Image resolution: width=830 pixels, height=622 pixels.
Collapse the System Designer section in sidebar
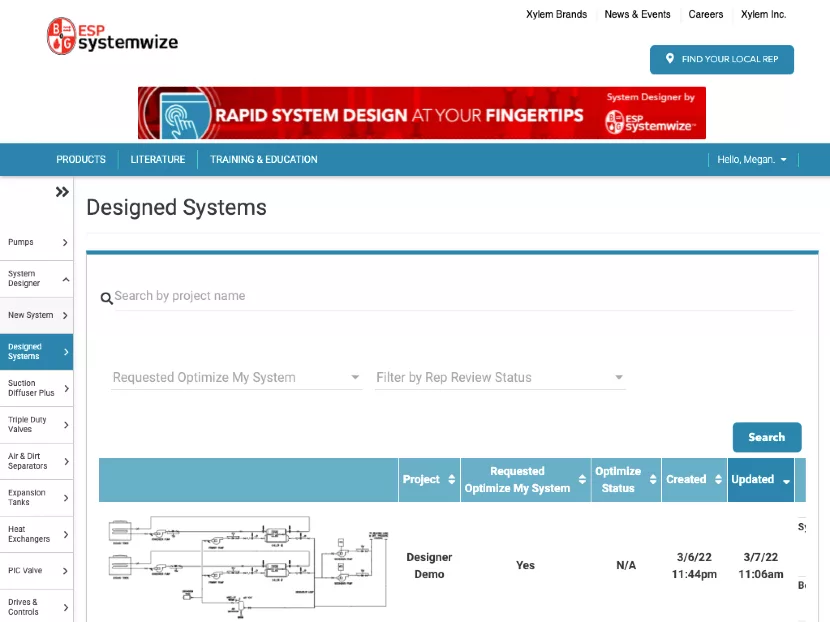pos(64,278)
